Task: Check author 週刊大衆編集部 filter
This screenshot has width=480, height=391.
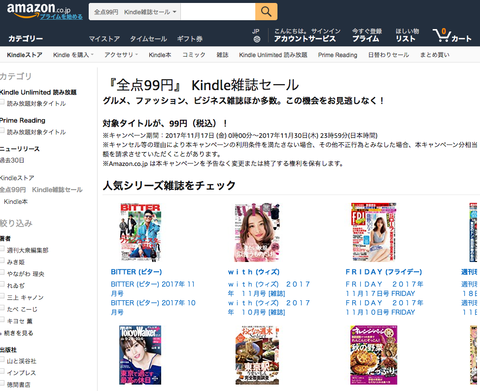Action: coord(2,249)
